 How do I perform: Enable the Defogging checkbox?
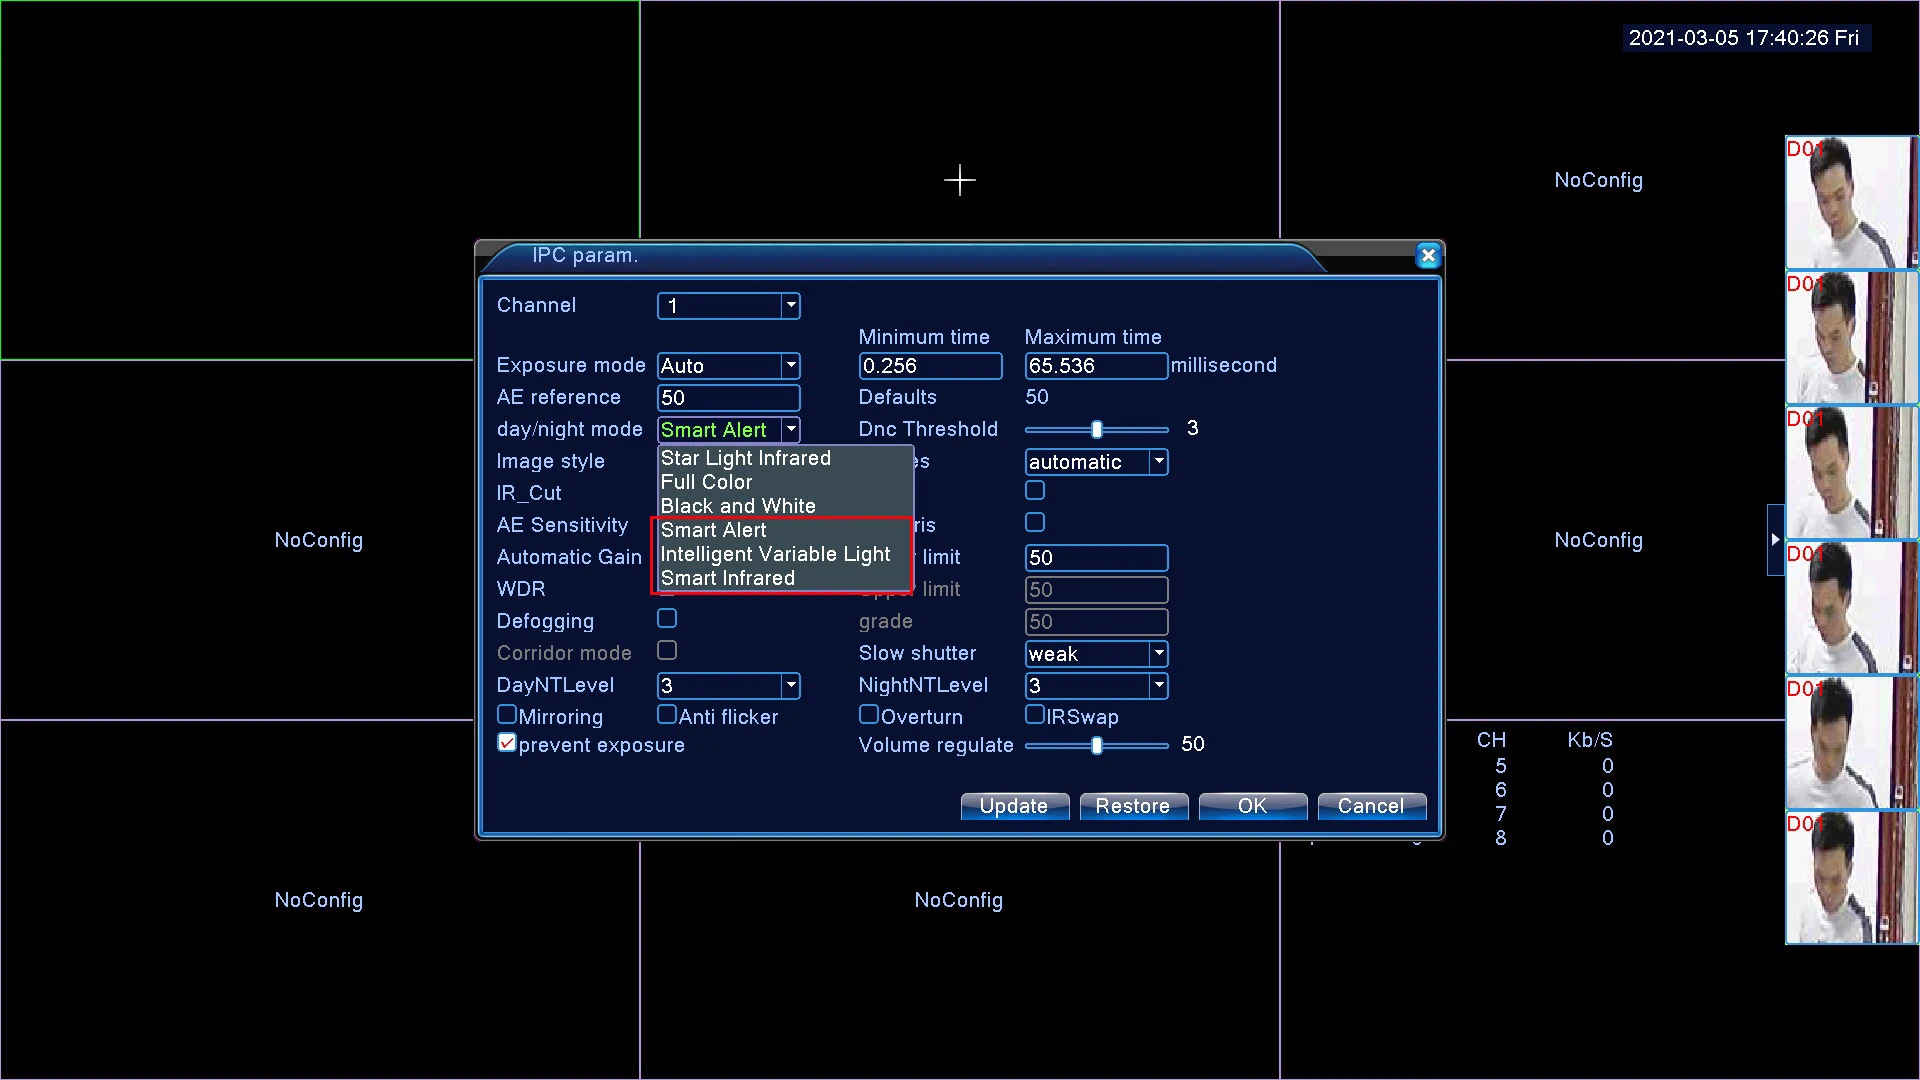pos(667,619)
